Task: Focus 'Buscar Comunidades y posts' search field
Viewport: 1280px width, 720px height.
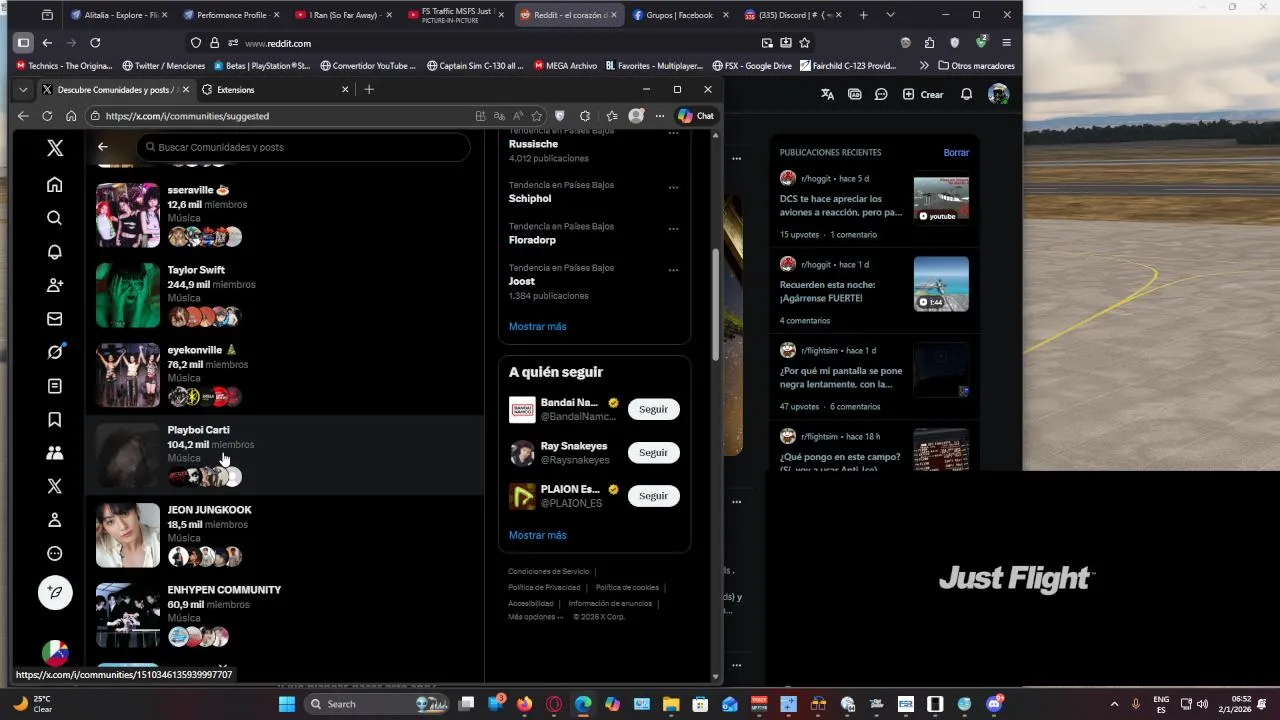Action: (x=303, y=147)
